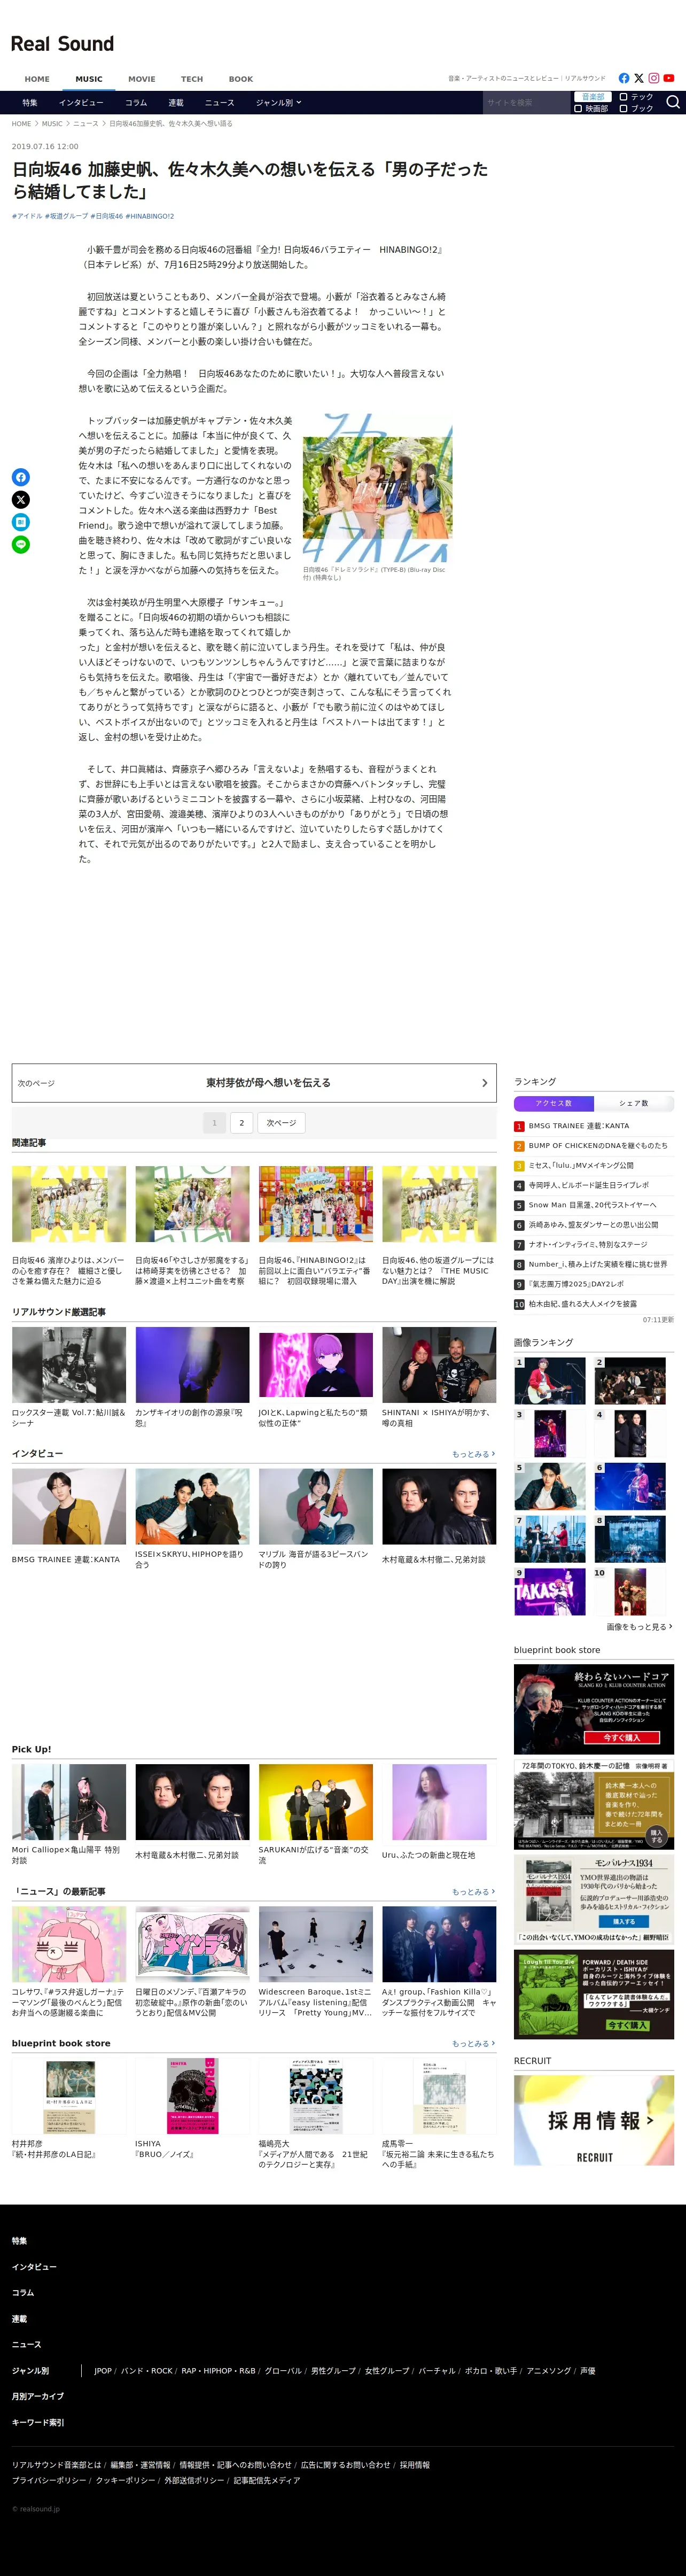This screenshot has width=686, height=2576.
Task: Select シェア数 ranking tab
Action: [x=634, y=1104]
